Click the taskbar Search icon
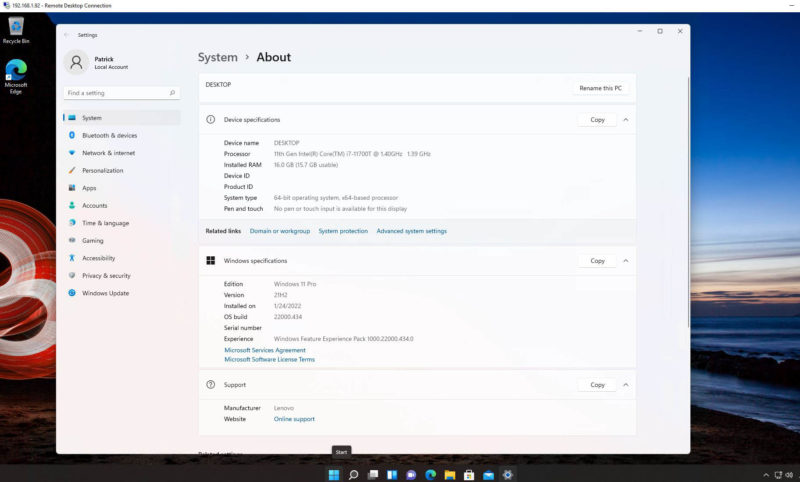This screenshot has width=800, height=482. tap(353, 474)
